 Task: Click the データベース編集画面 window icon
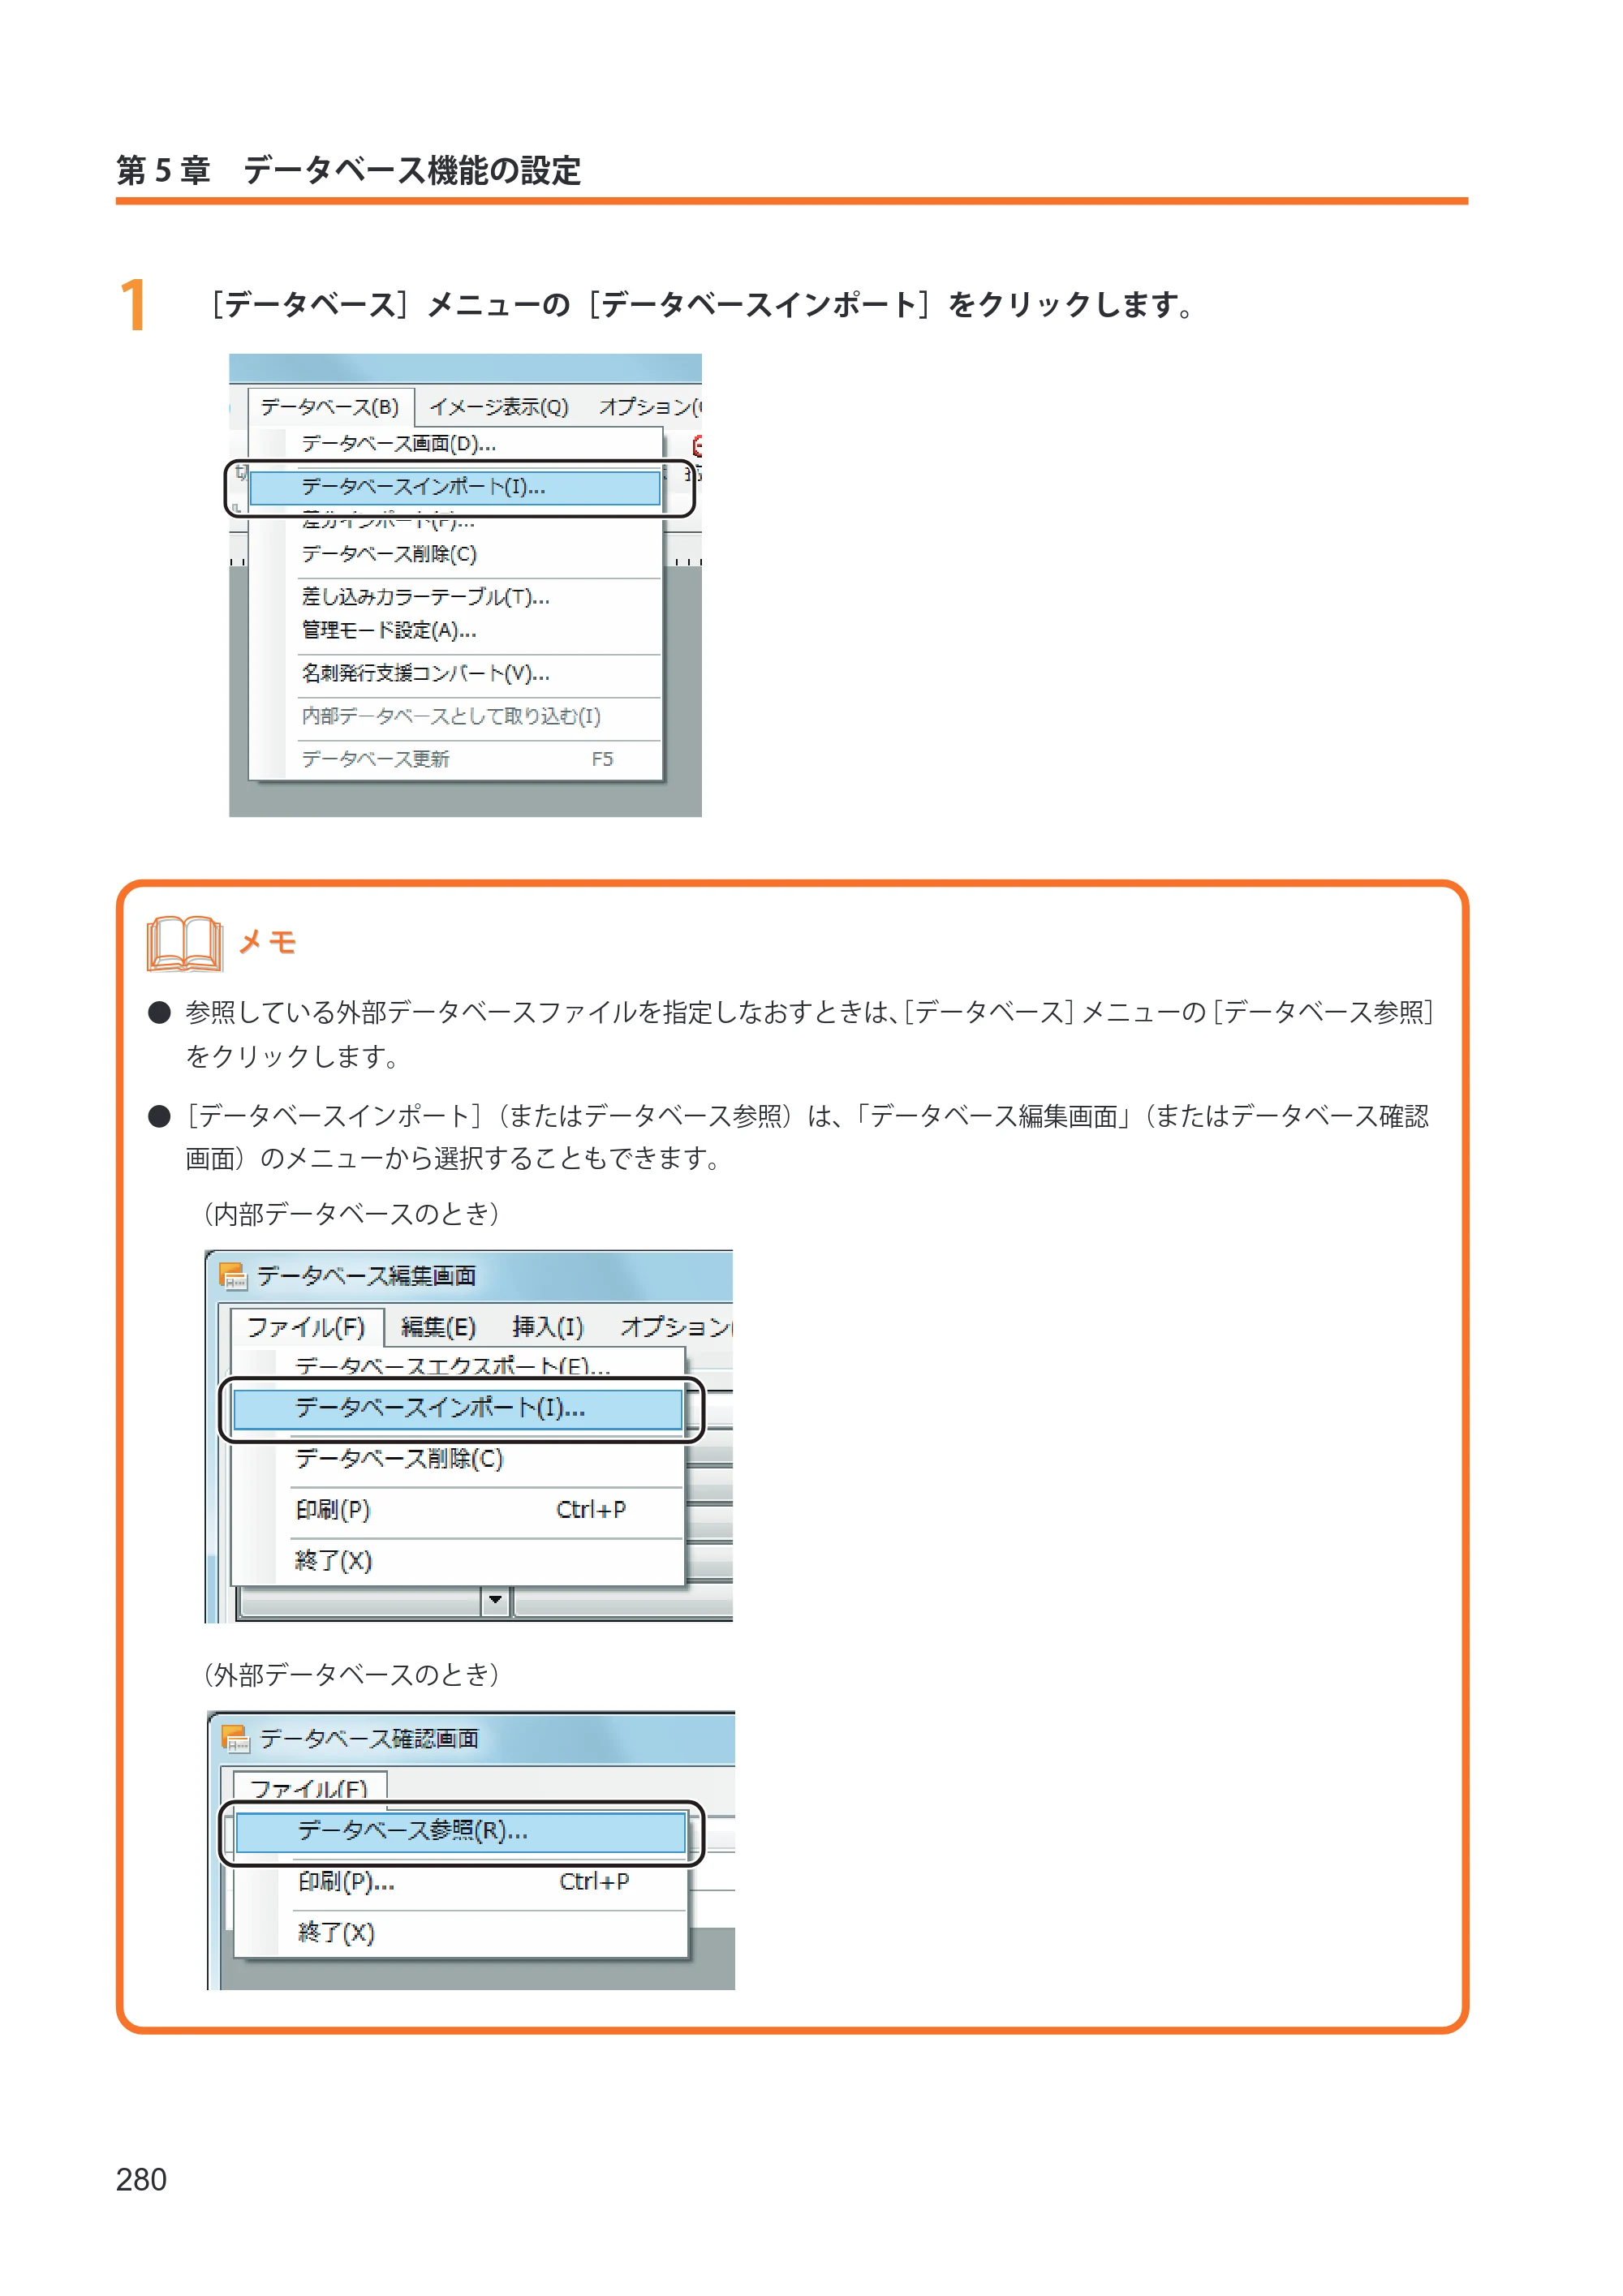pos(233,1277)
